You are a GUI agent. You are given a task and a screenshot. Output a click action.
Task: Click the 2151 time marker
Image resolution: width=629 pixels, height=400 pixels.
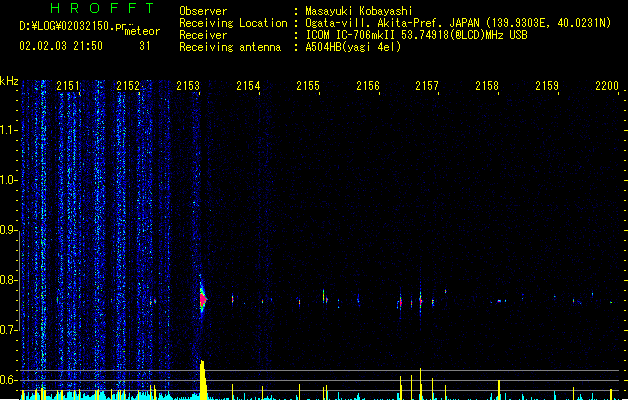coord(68,86)
